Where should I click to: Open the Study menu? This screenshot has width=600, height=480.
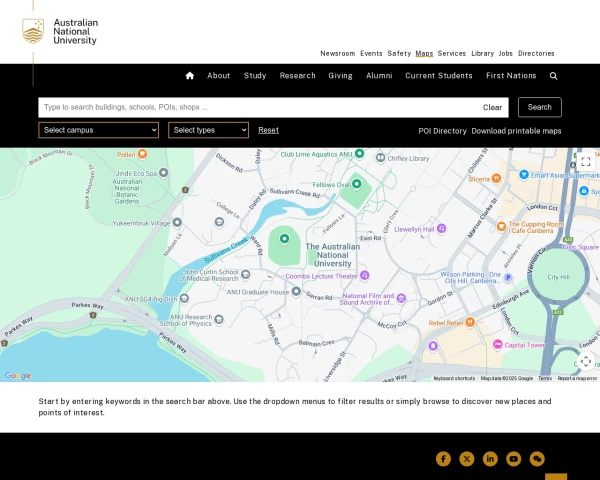[255, 76]
